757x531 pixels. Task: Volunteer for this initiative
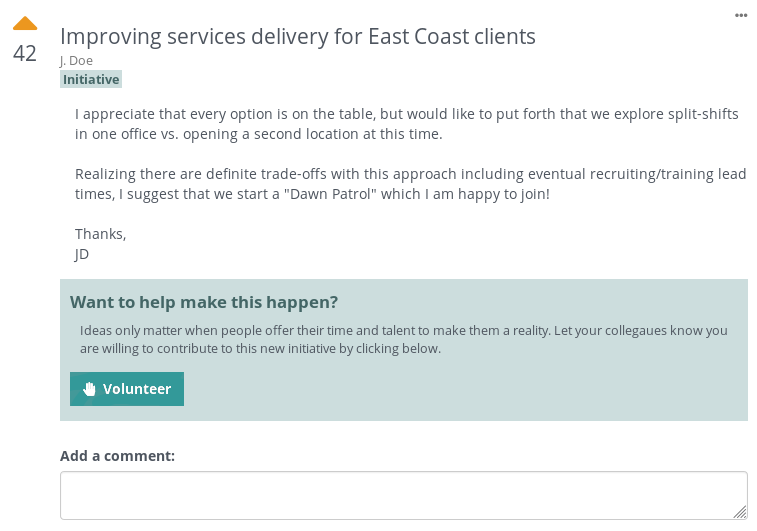126,389
